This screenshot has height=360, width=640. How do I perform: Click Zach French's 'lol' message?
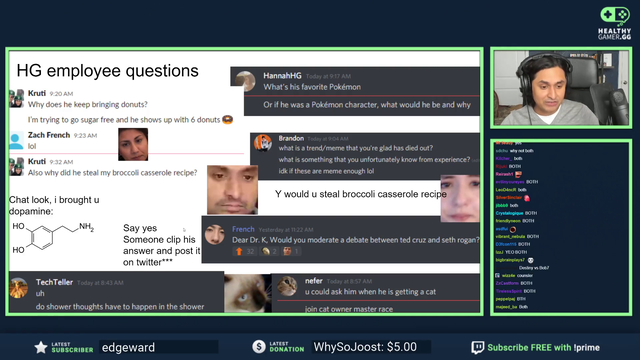(x=32, y=146)
